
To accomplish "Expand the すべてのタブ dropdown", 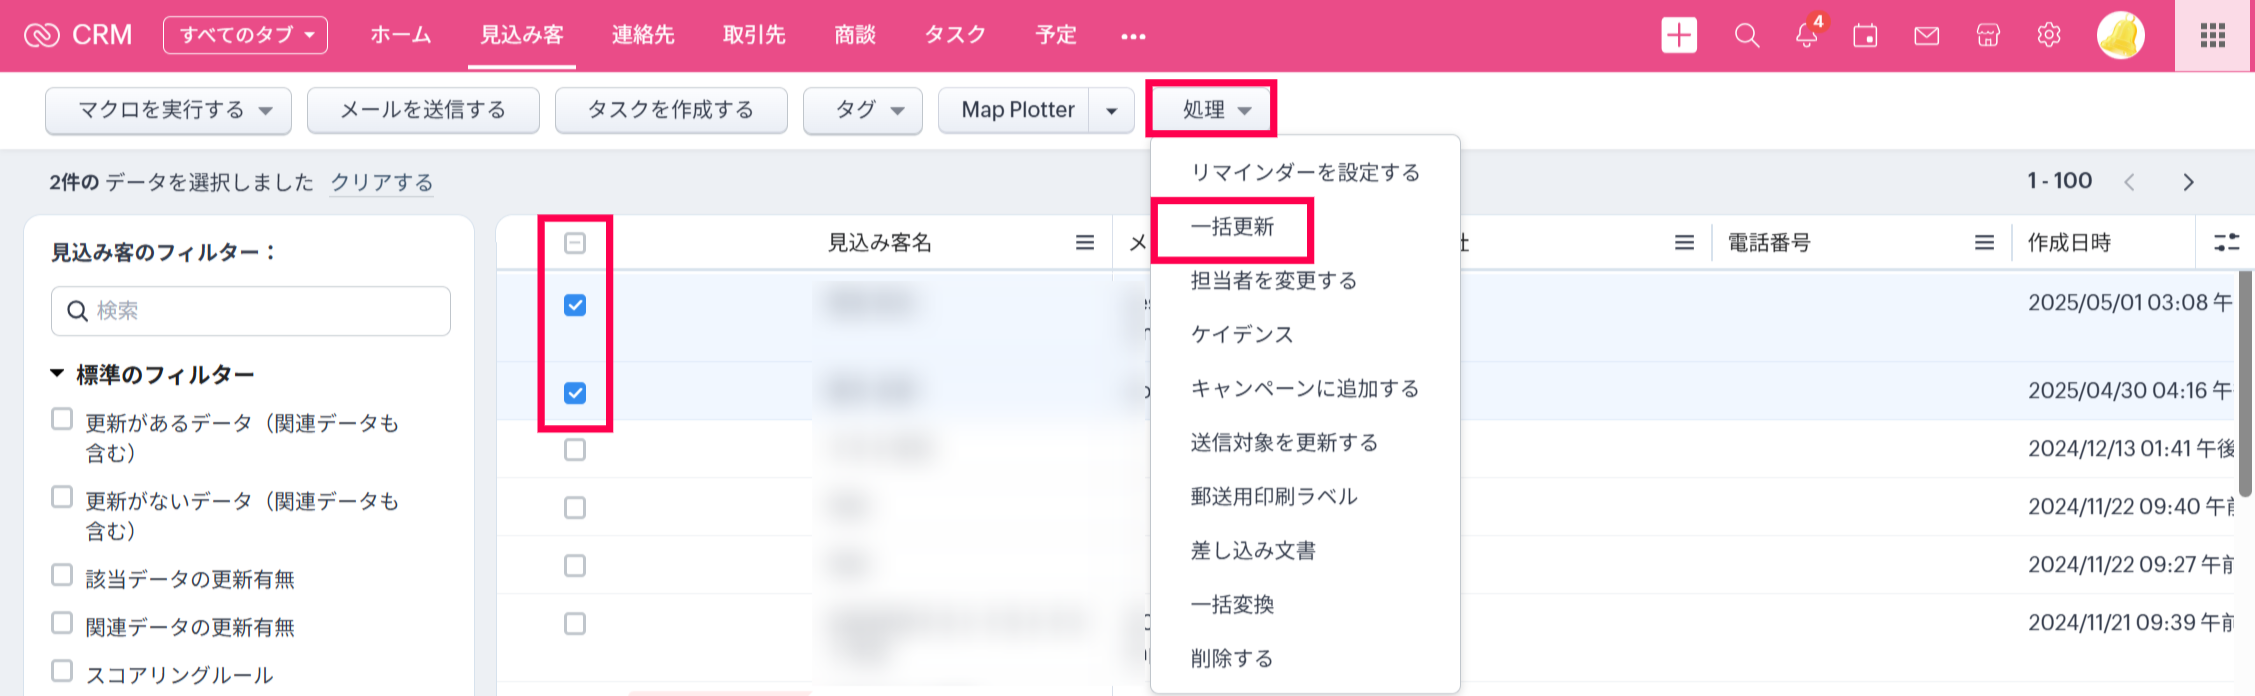I will (245, 35).
